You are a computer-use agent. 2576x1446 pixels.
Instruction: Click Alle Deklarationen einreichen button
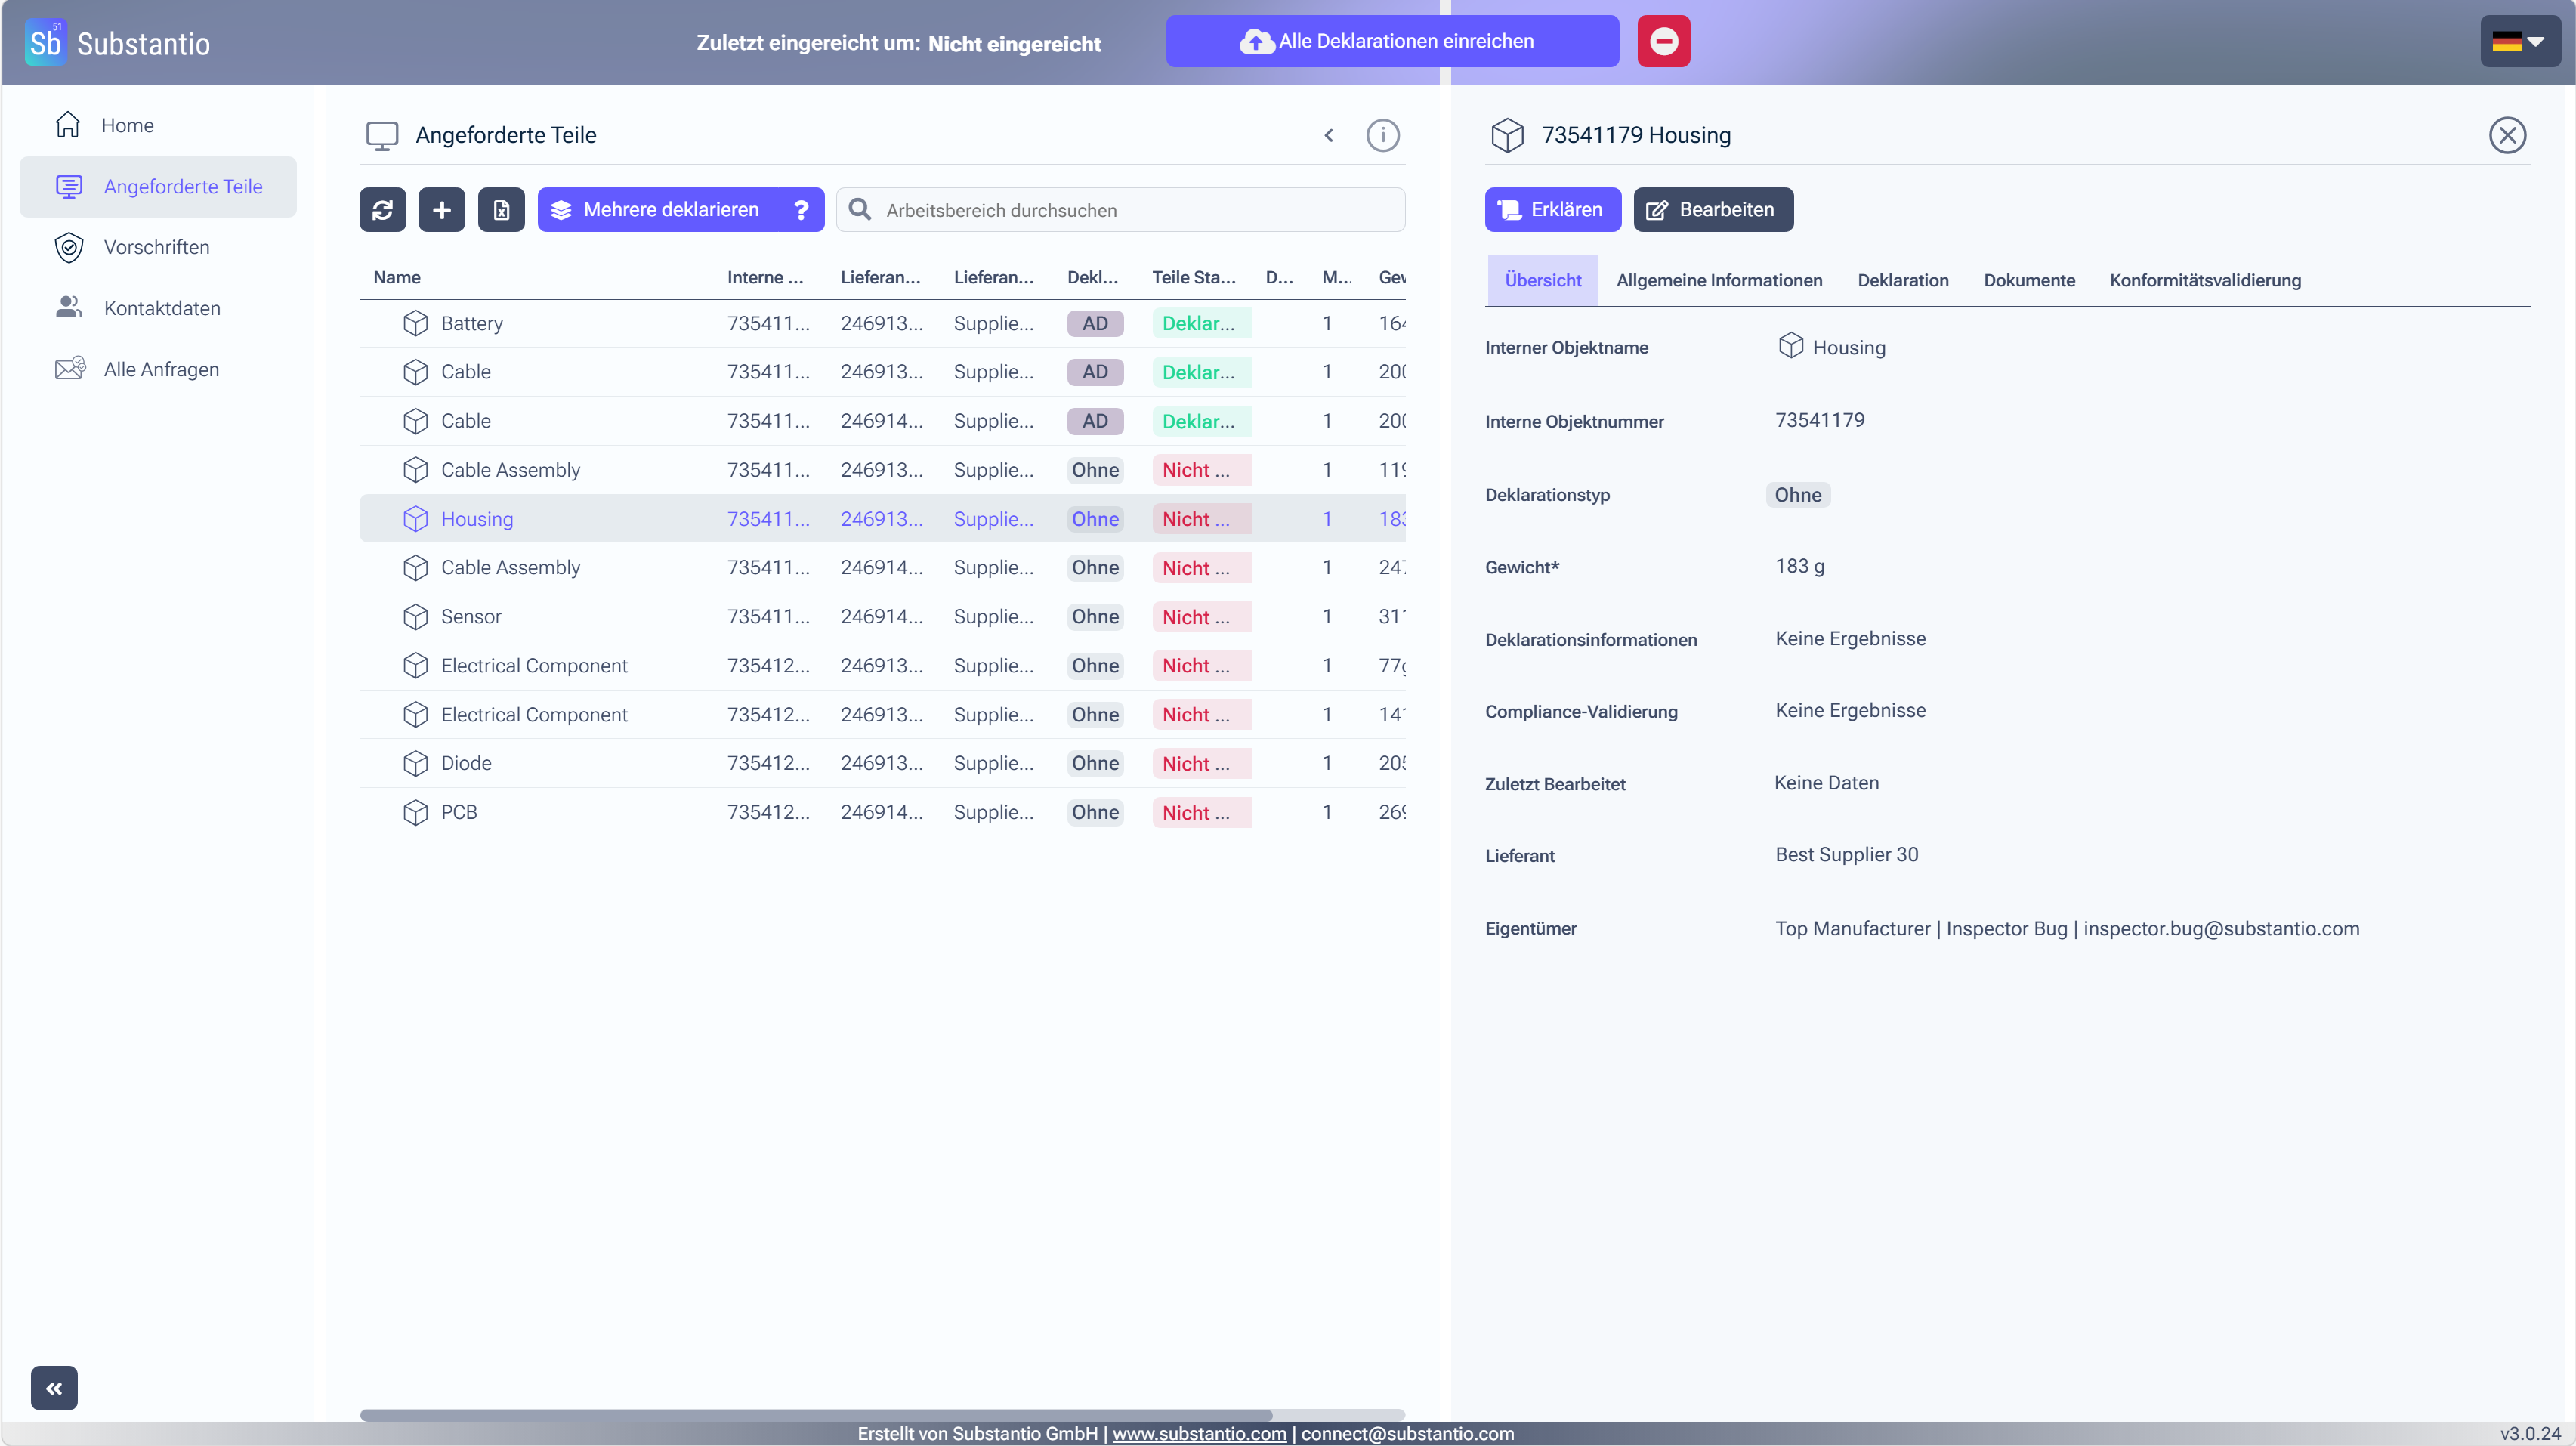click(1392, 41)
